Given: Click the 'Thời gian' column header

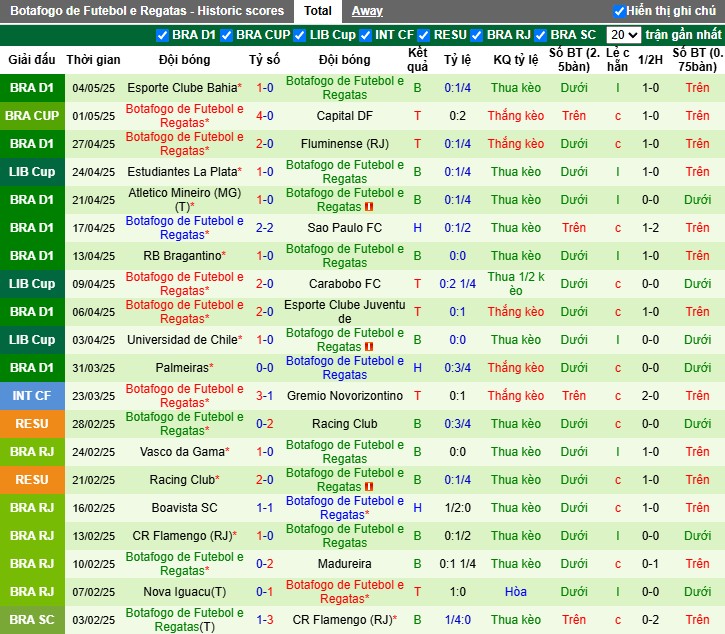Looking at the screenshot, I should (x=93, y=60).
